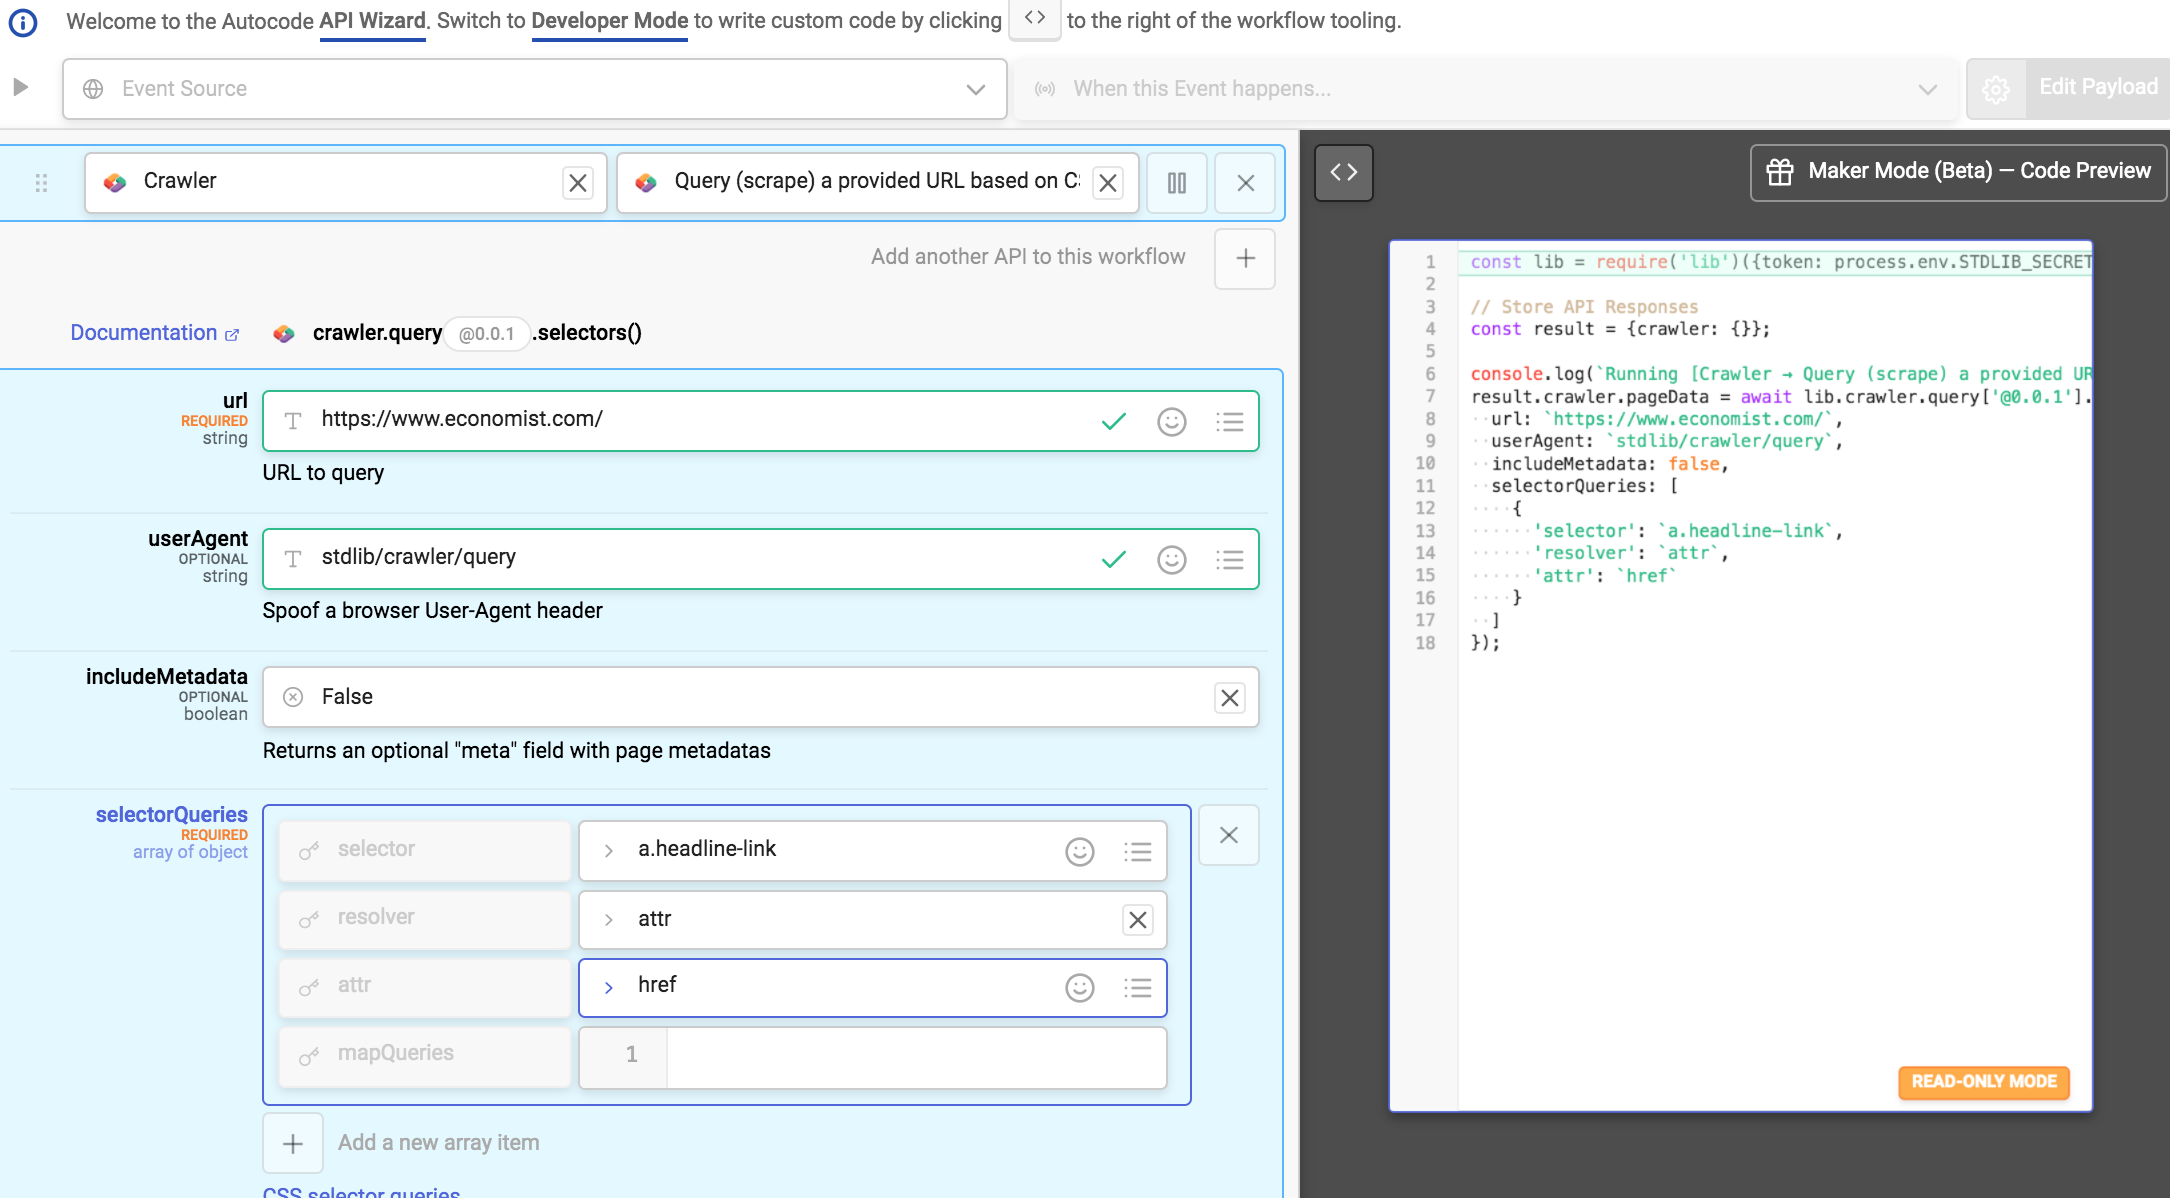Clear the Query (scrape) endpoint selection
Image resolution: width=2170 pixels, height=1198 pixels.
point(1108,183)
